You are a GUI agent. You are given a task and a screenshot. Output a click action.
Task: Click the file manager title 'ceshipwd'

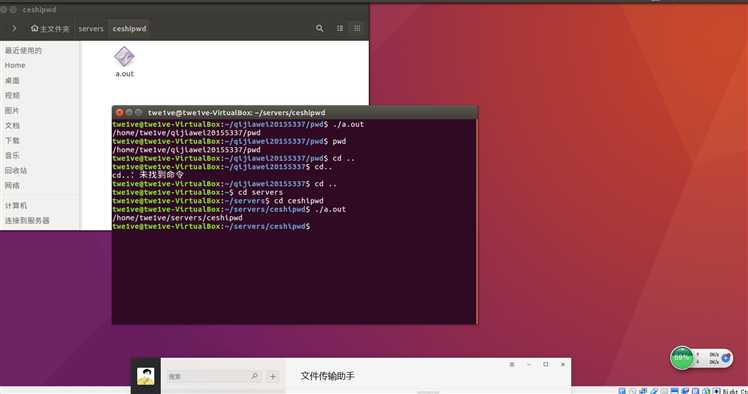coord(39,10)
